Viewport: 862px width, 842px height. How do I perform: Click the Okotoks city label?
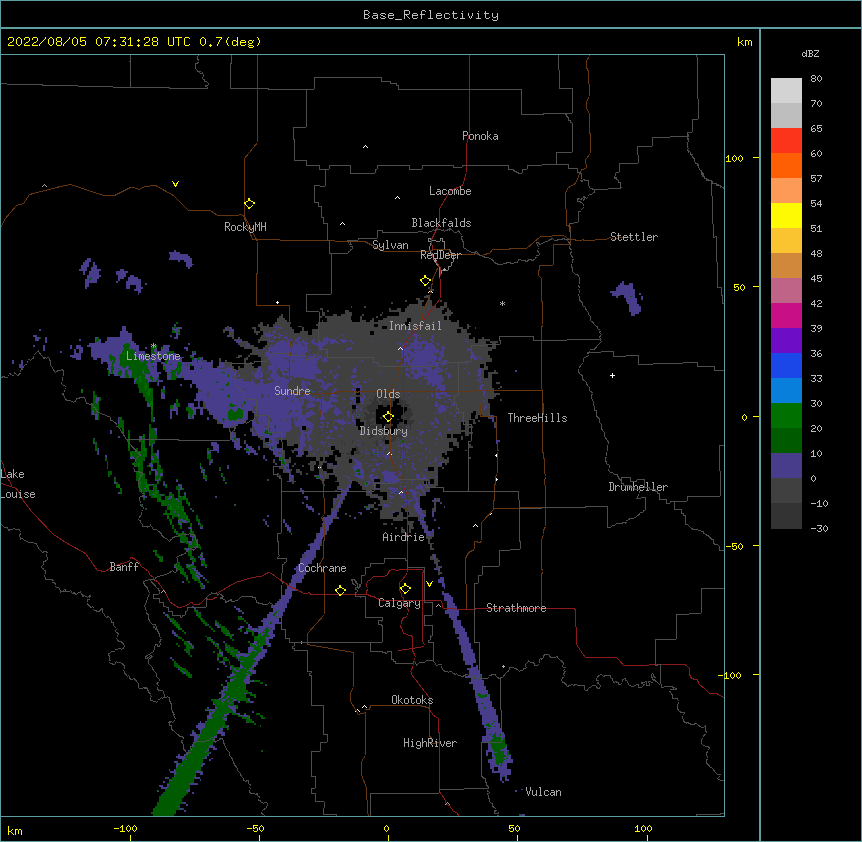(x=412, y=700)
